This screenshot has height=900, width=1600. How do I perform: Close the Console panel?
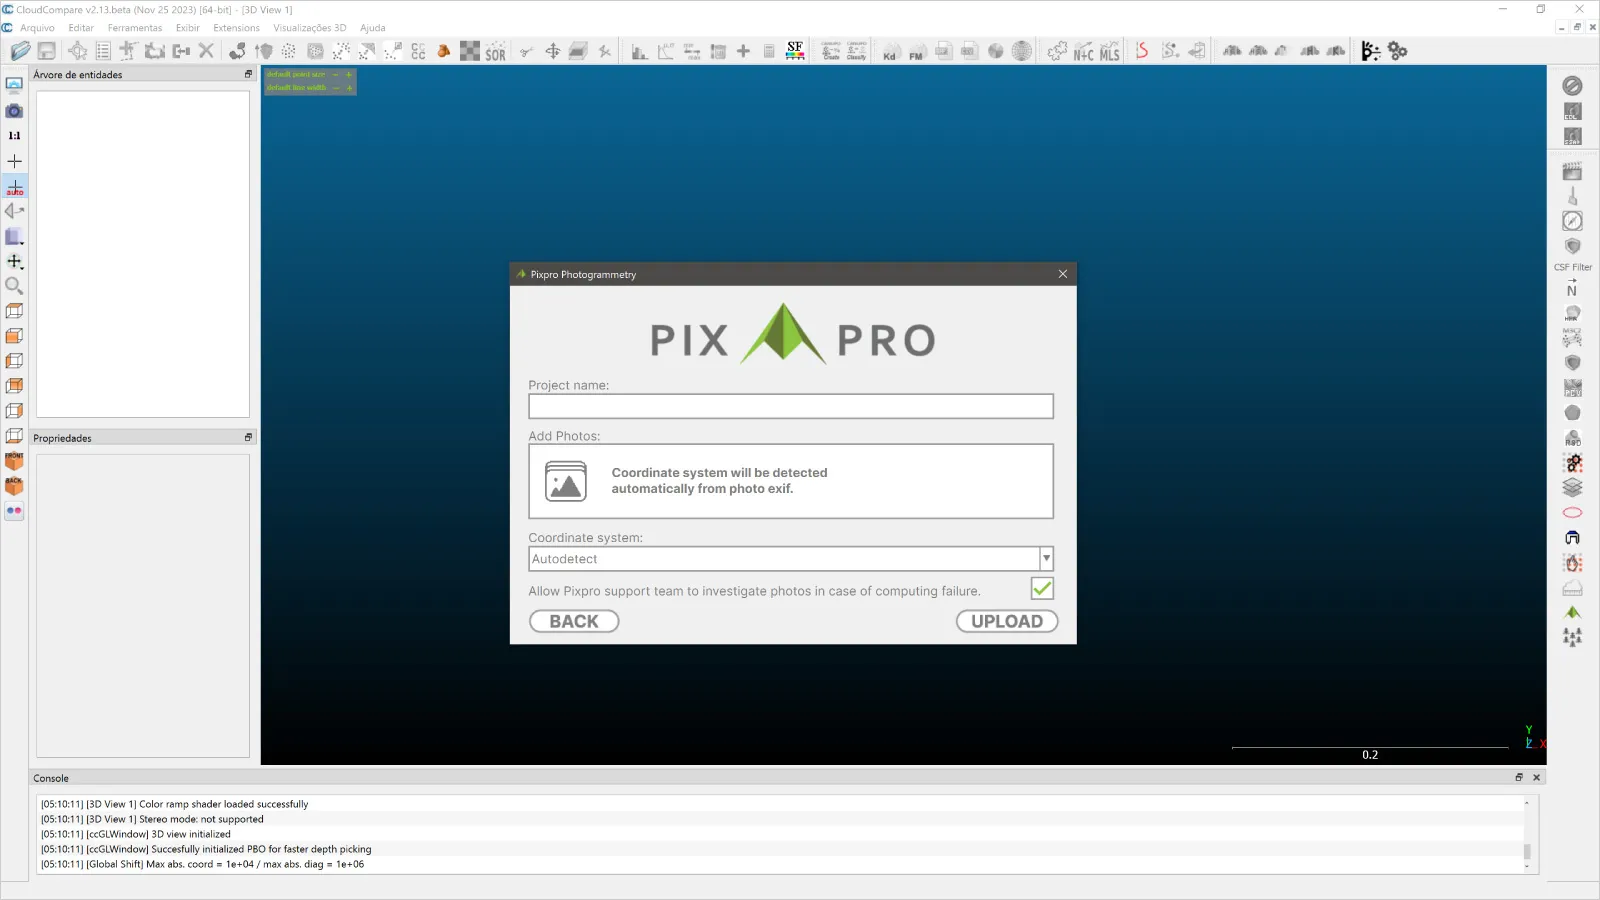pyautogui.click(x=1537, y=778)
